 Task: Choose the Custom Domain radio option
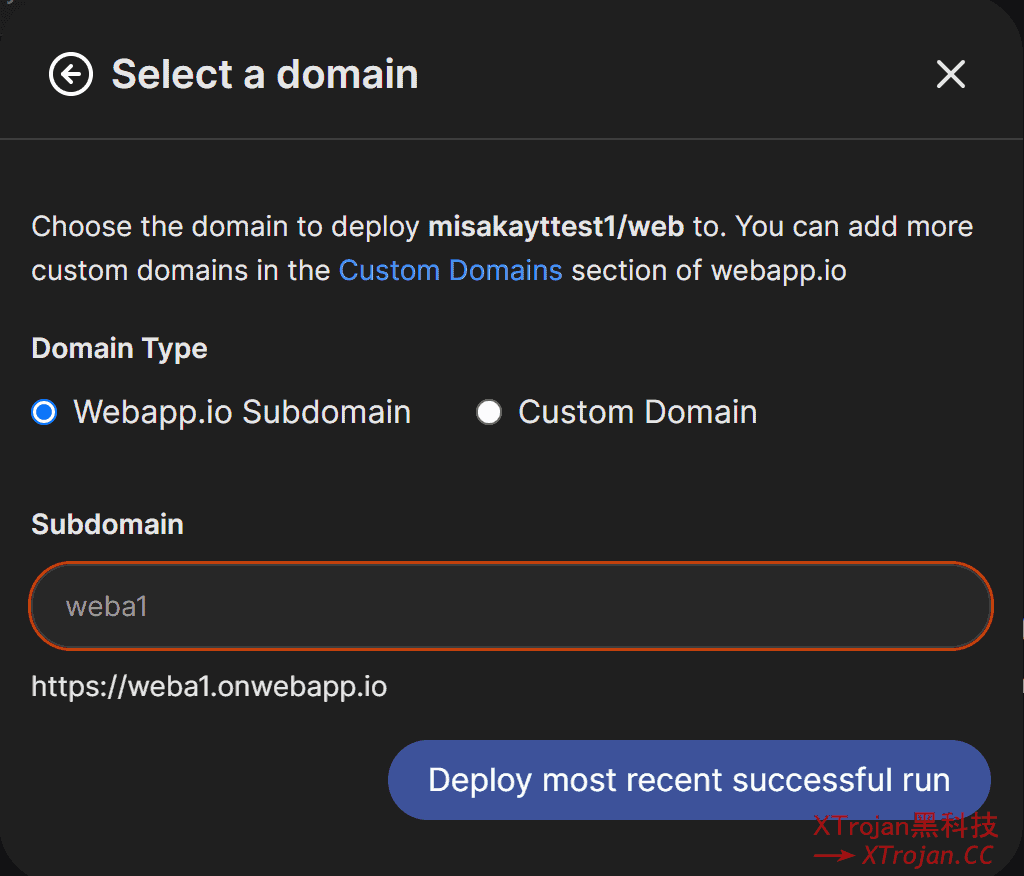pyautogui.click(x=488, y=412)
